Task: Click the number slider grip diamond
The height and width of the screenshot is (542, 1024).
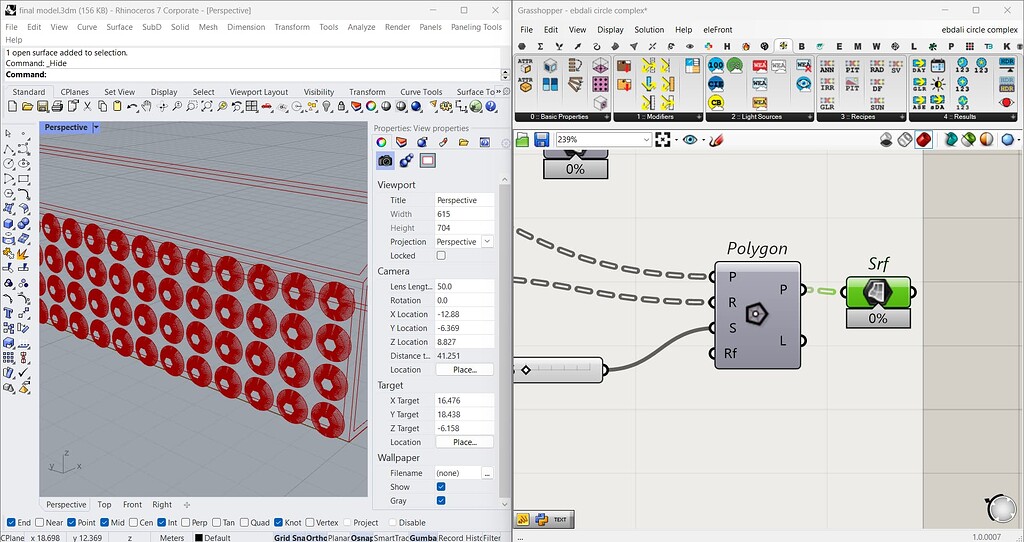Action: pos(526,370)
